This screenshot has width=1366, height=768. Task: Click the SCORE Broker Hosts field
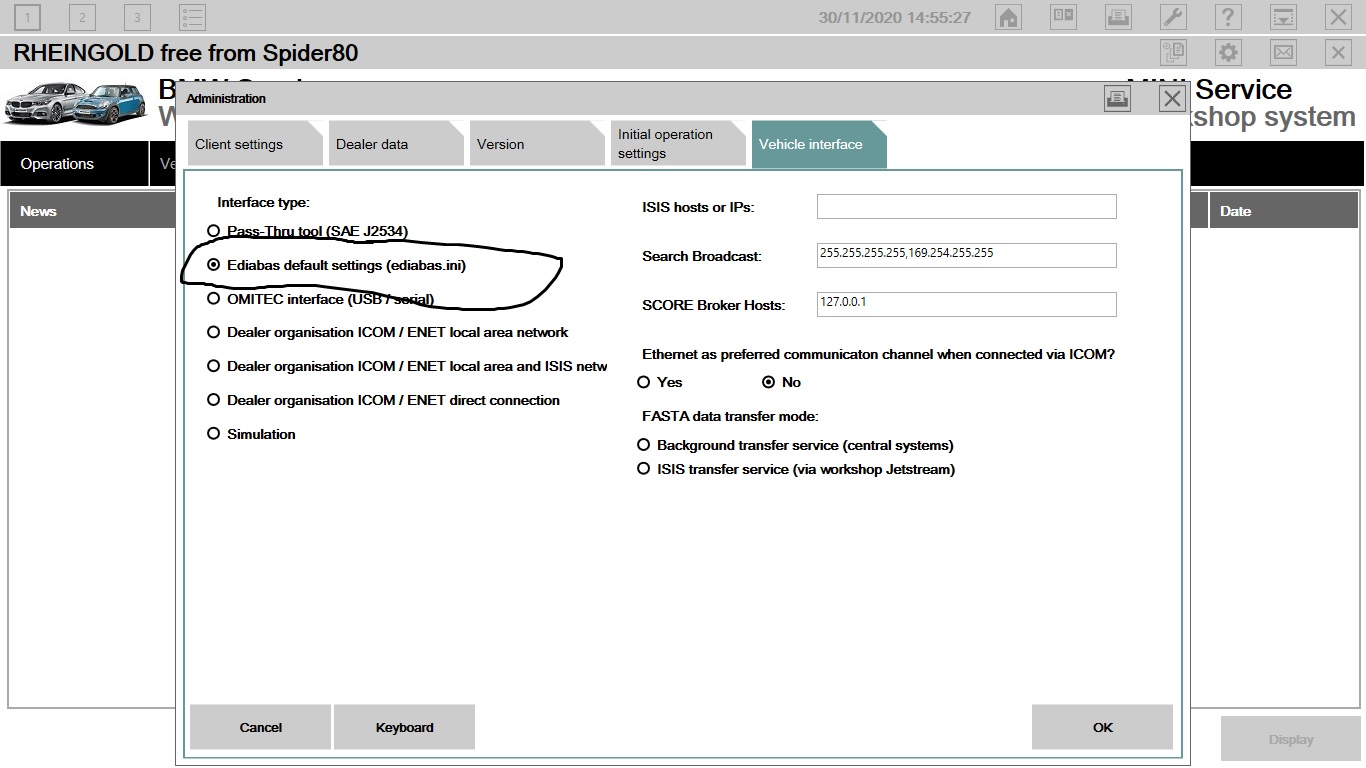[966, 304]
